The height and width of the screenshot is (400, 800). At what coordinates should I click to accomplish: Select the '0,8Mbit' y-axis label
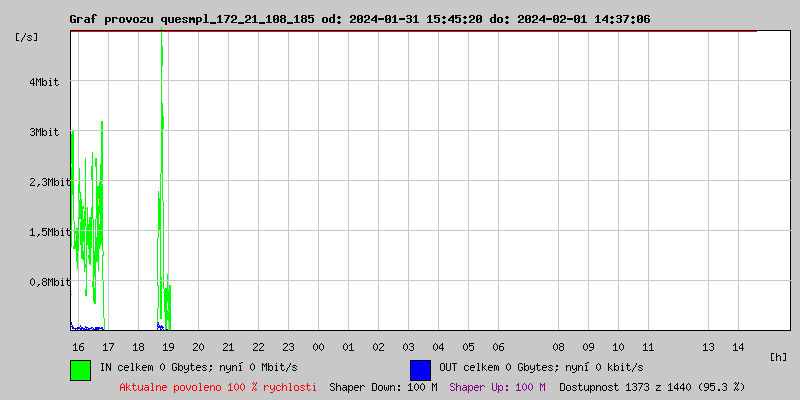(x=50, y=282)
